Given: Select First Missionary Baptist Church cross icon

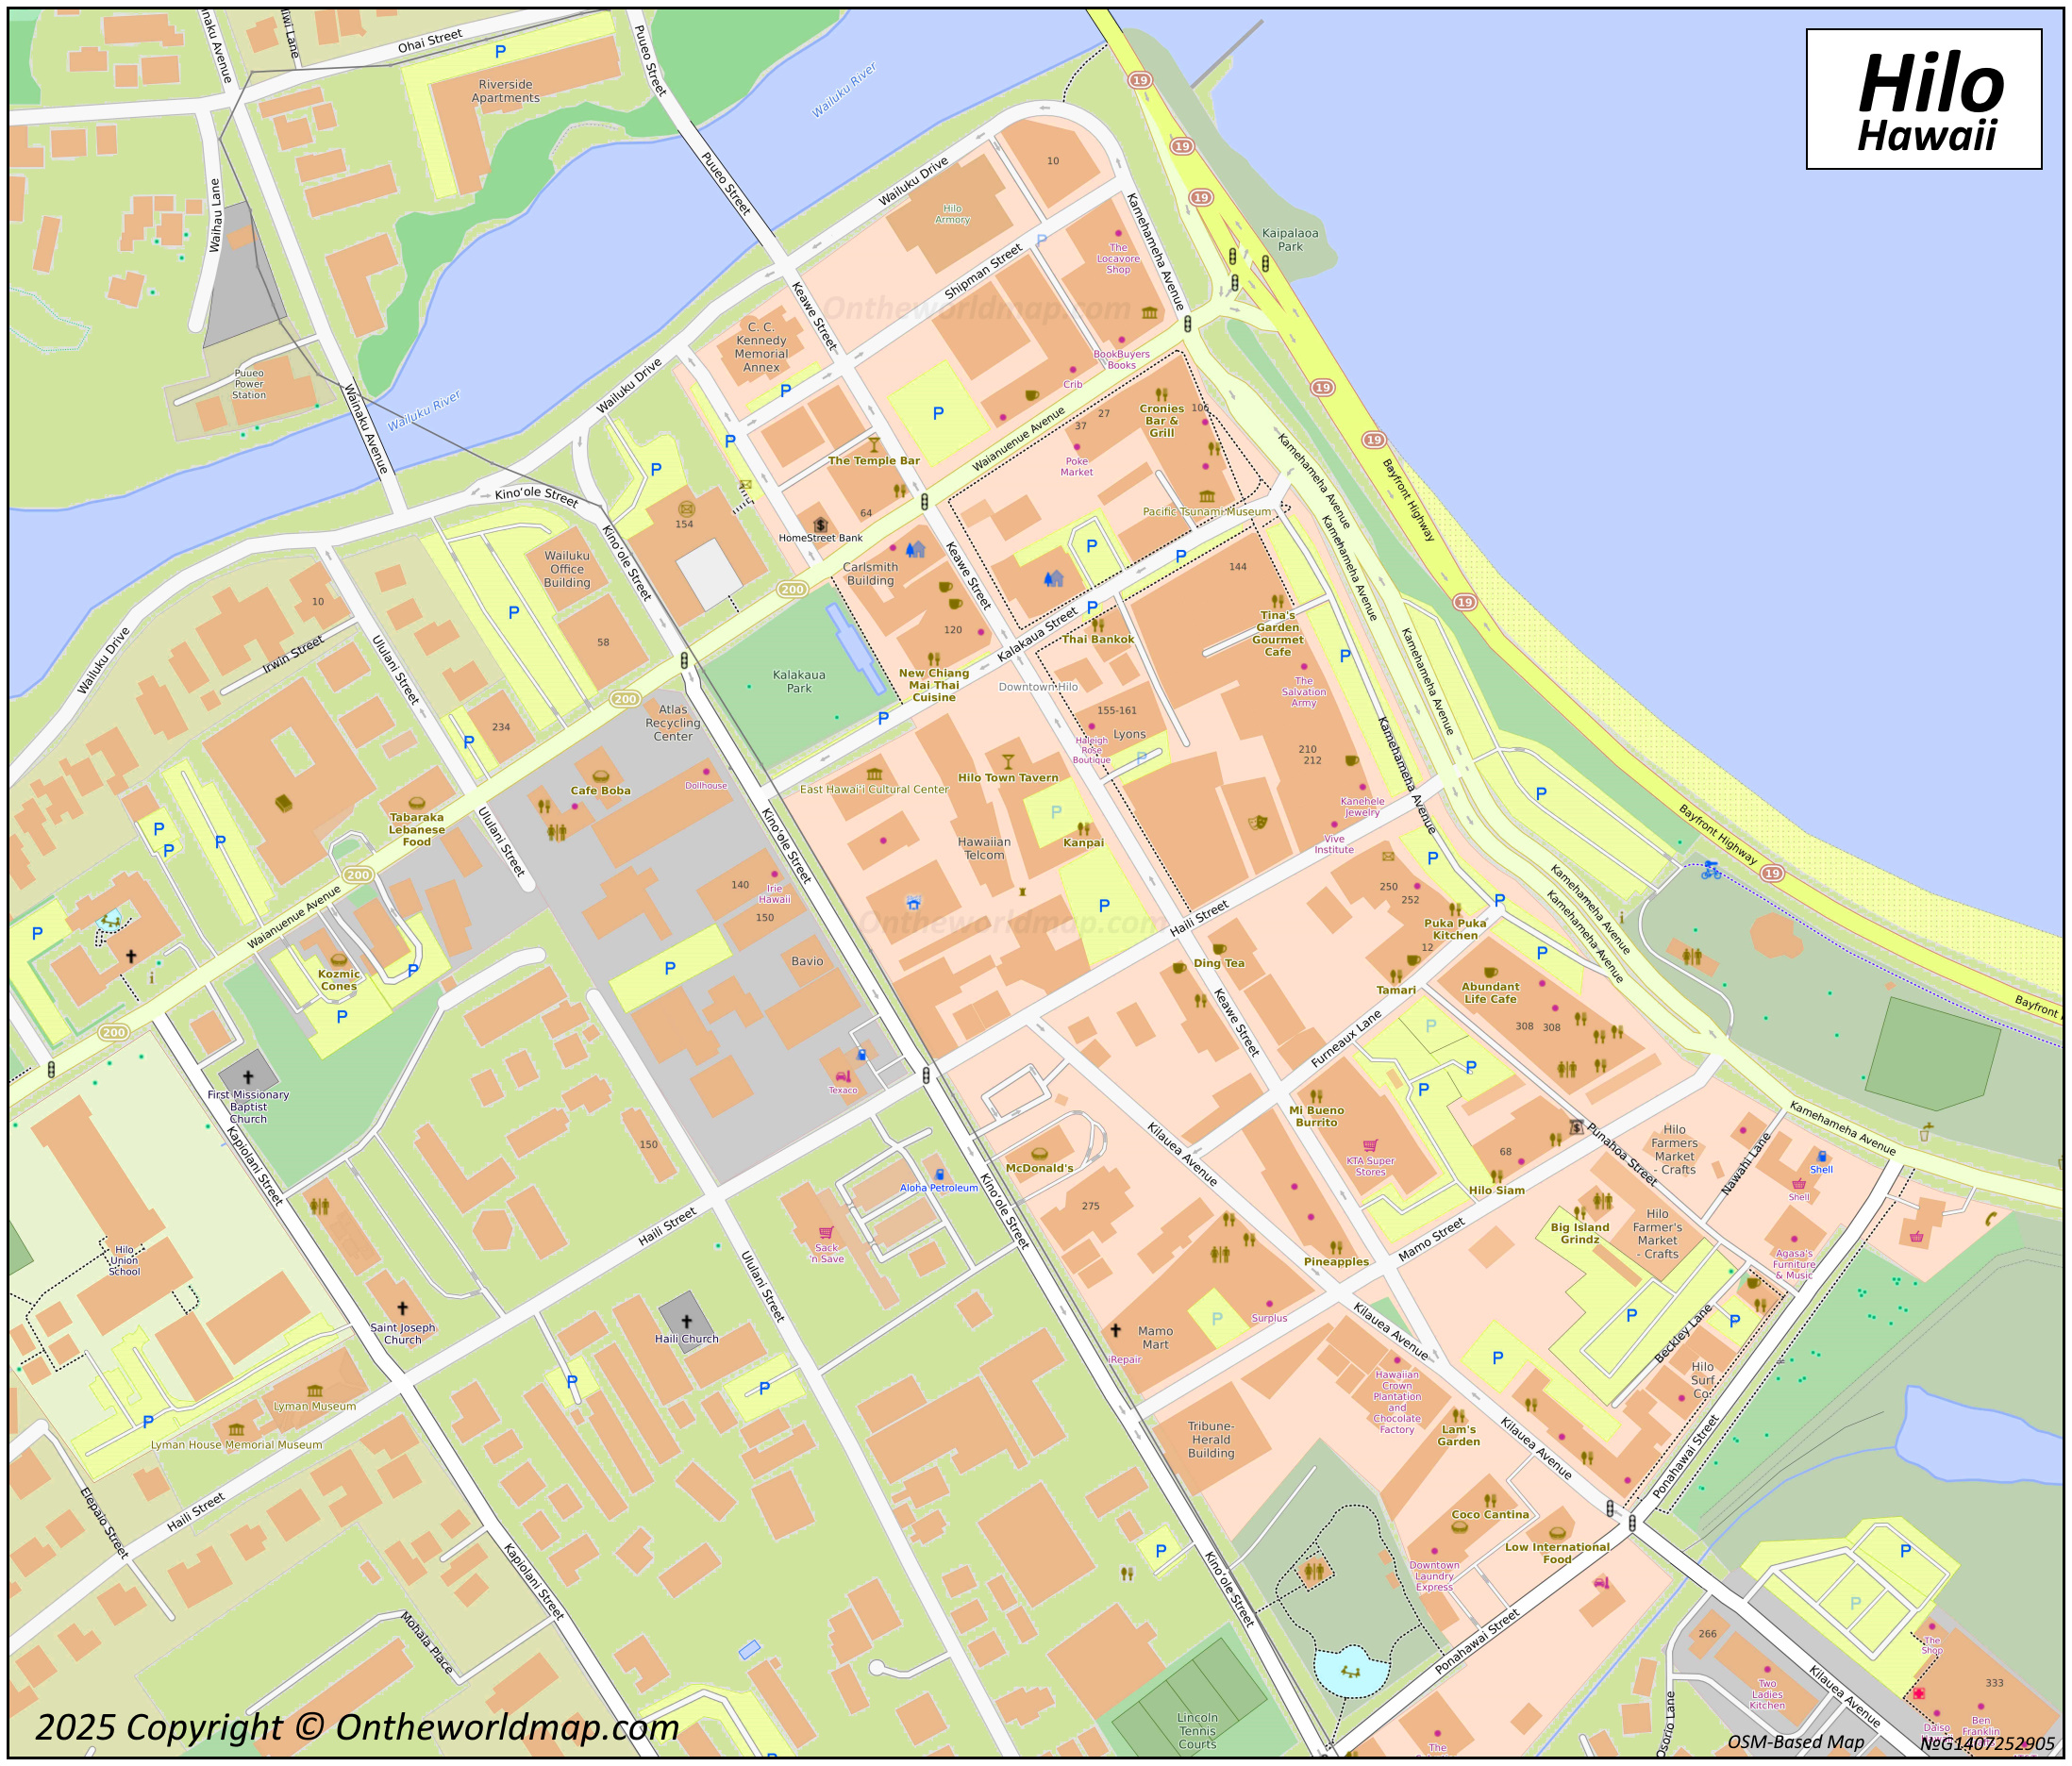Looking at the screenshot, I should (248, 1078).
